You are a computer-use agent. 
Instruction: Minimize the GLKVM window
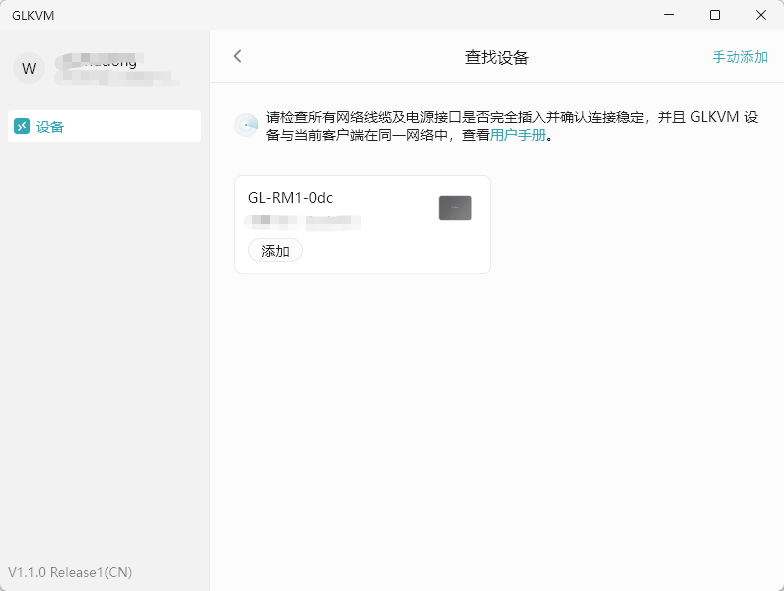click(x=669, y=15)
